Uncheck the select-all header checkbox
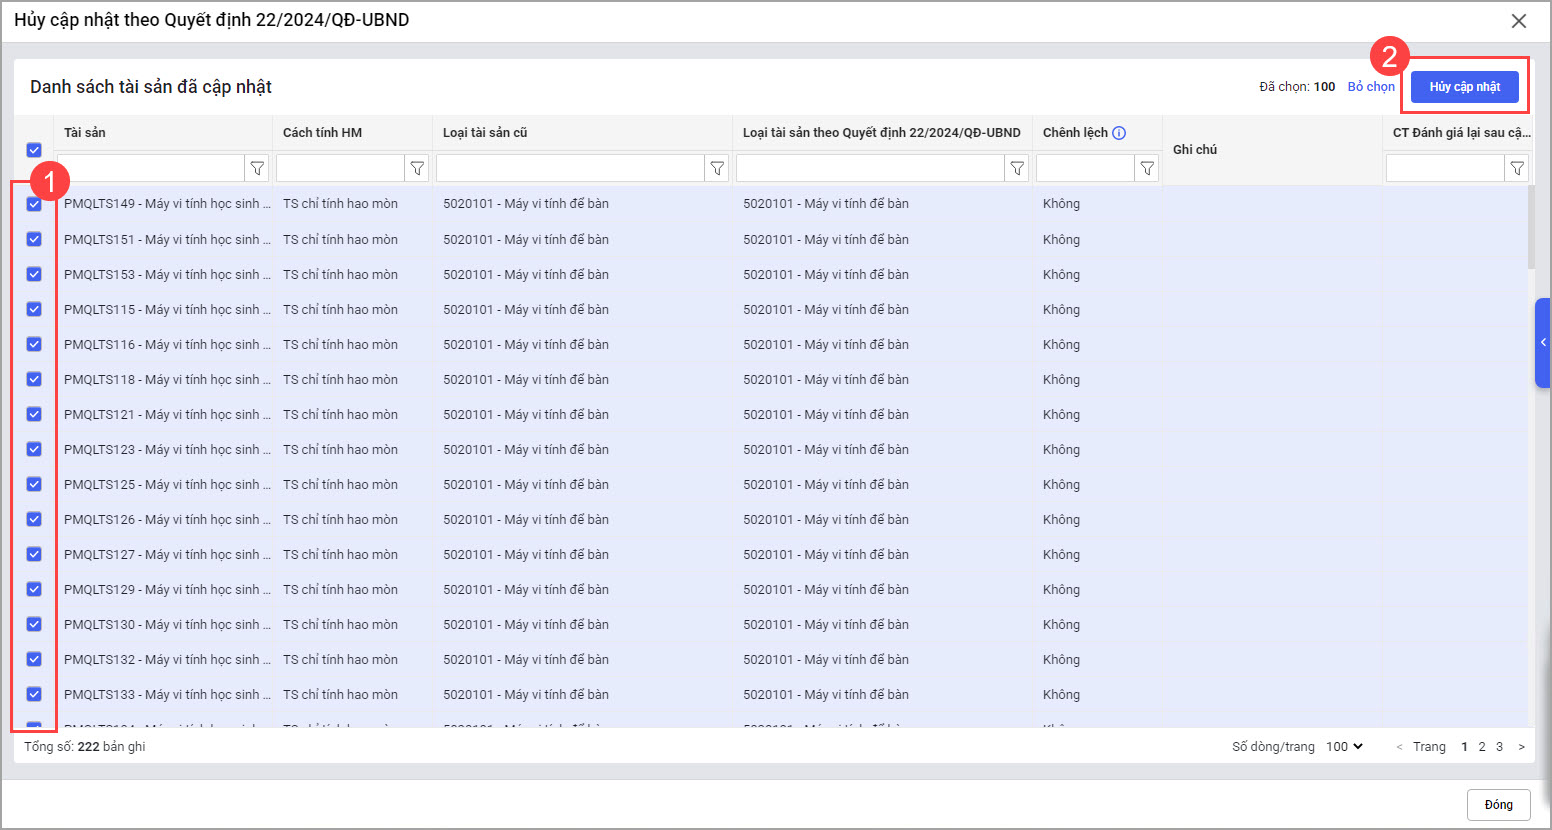Screen dimensions: 1552x830 (34, 150)
